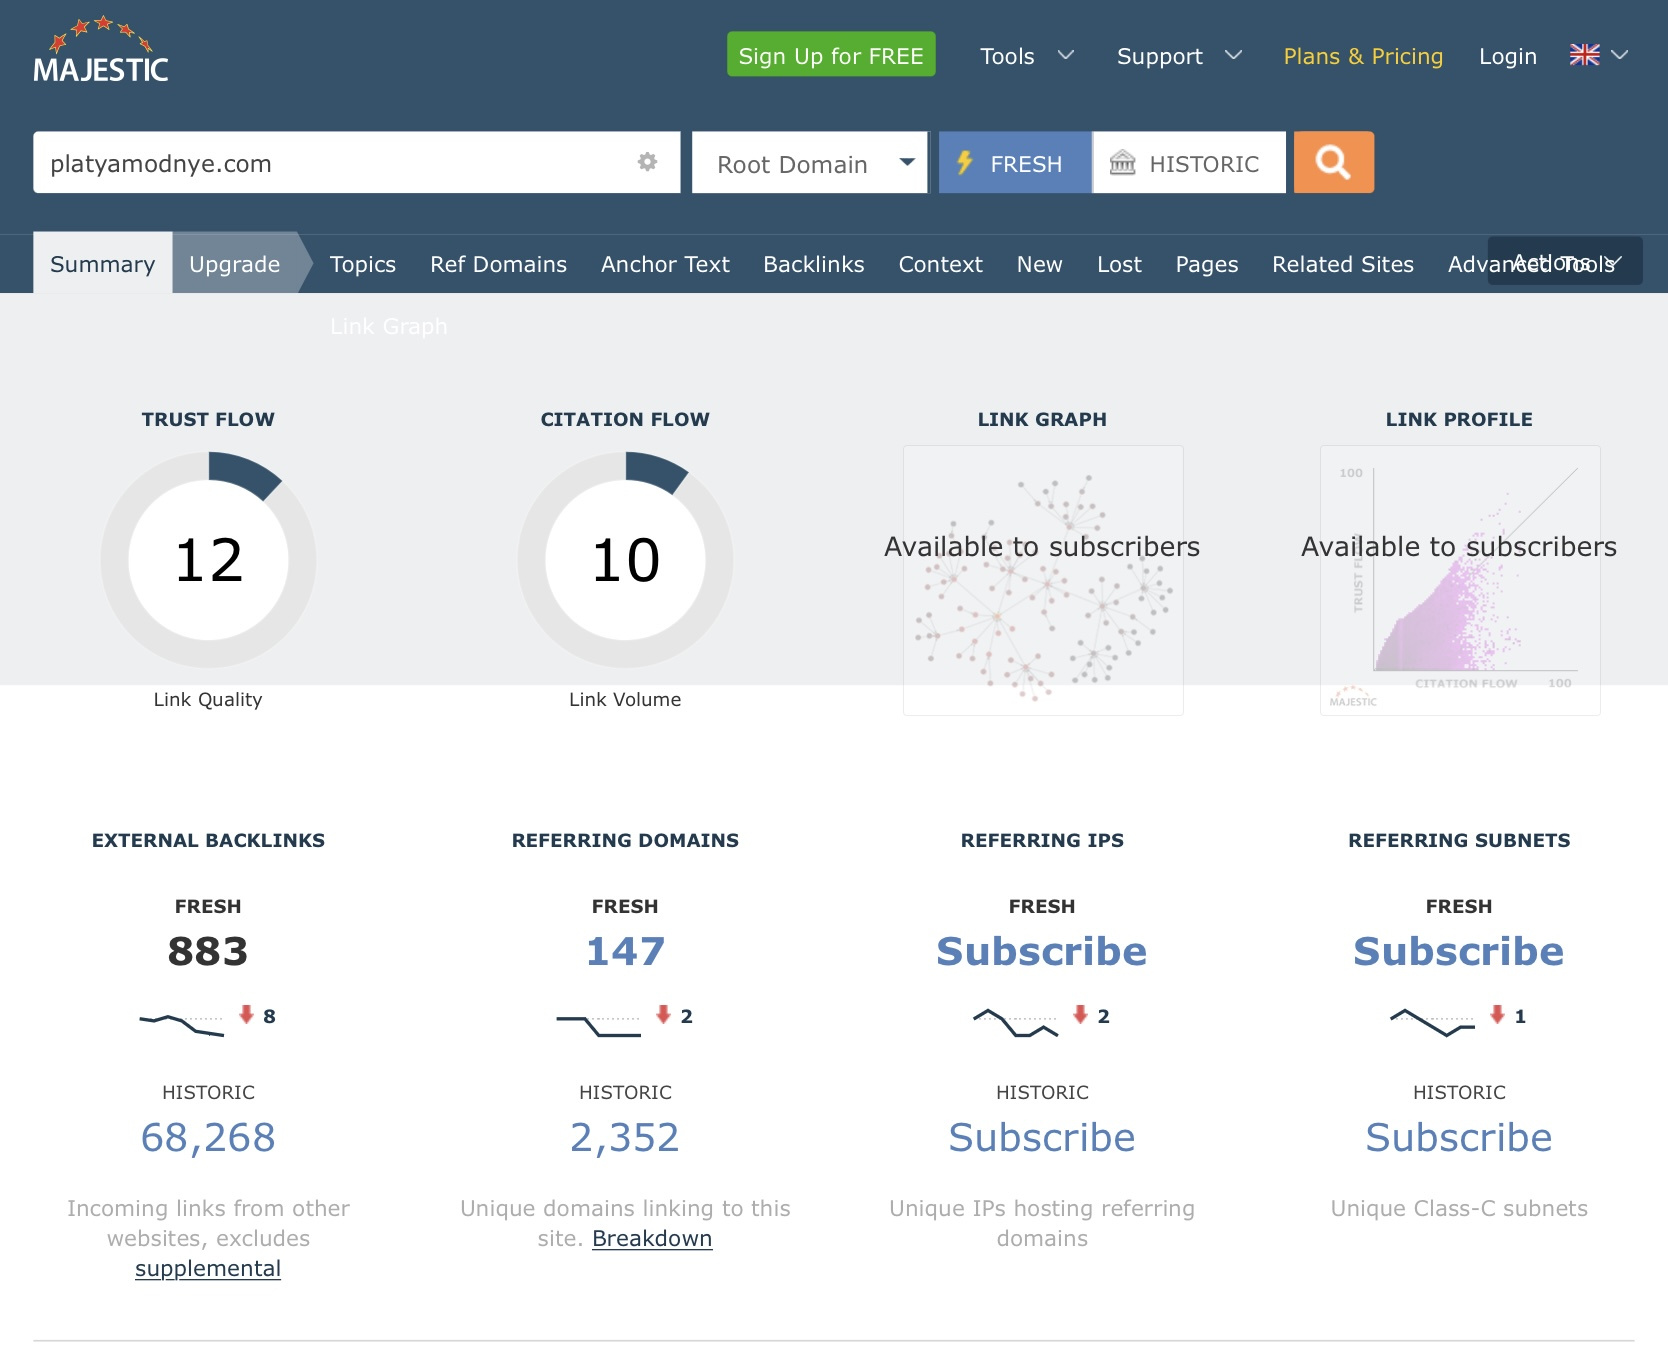Image resolution: width=1668 pixels, height=1367 pixels.
Task: Click the UK flag language icon
Action: coord(1584,55)
